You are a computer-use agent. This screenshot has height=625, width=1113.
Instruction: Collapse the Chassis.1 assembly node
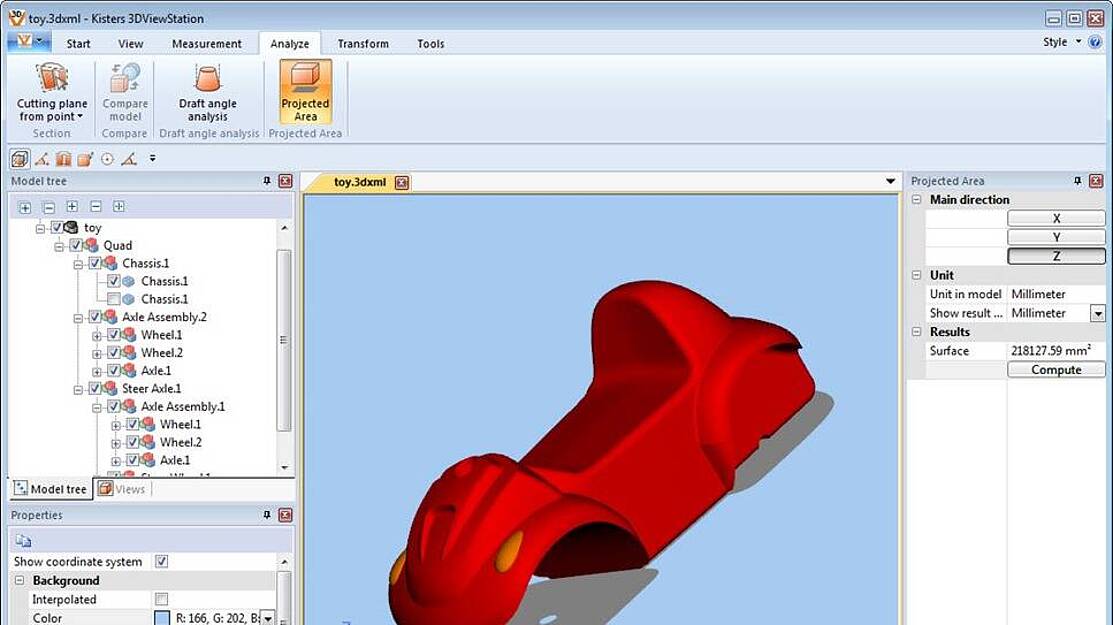[78, 264]
